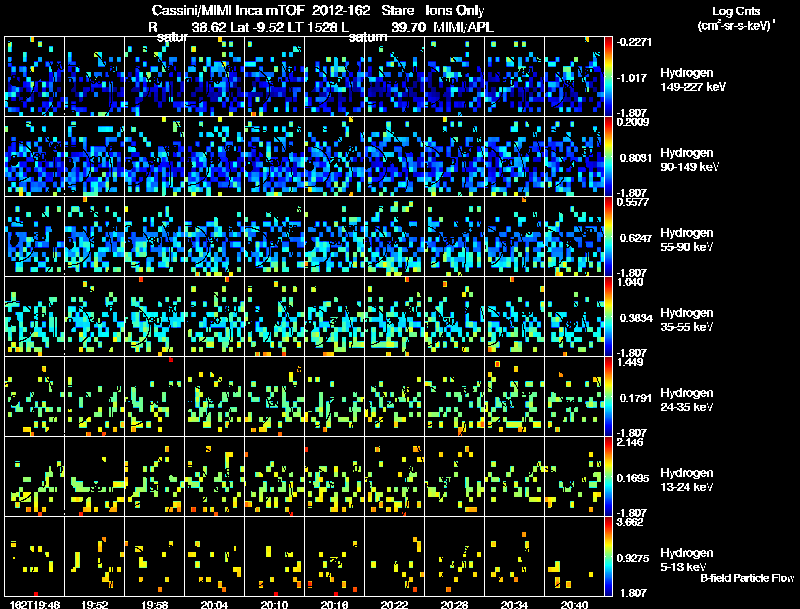Click the Log Cnts units header

click(736, 18)
